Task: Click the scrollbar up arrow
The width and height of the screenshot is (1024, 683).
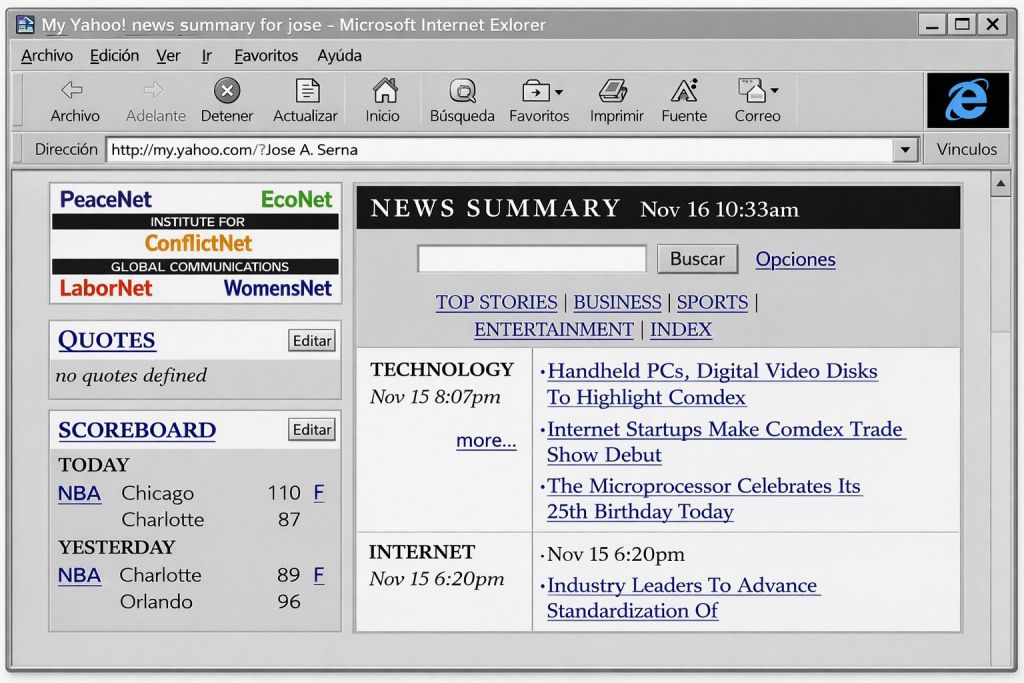Action: click(1000, 184)
